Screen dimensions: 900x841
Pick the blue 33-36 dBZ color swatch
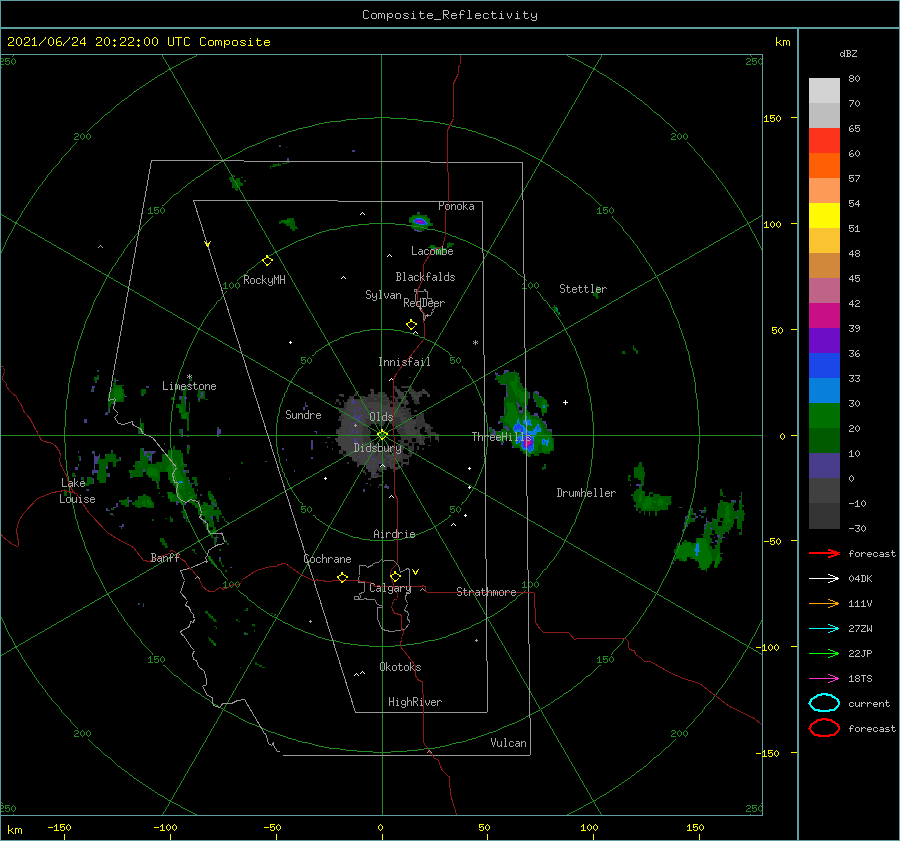tap(824, 366)
